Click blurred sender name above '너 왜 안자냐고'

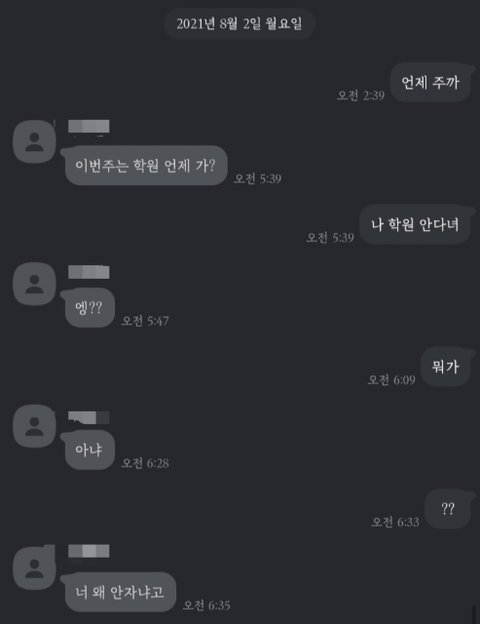pyautogui.click(x=88, y=551)
